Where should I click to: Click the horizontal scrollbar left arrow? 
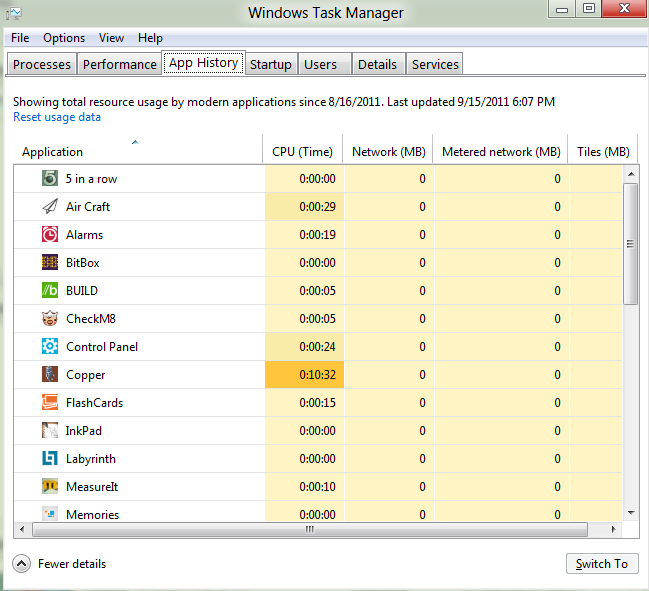pos(22,529)
